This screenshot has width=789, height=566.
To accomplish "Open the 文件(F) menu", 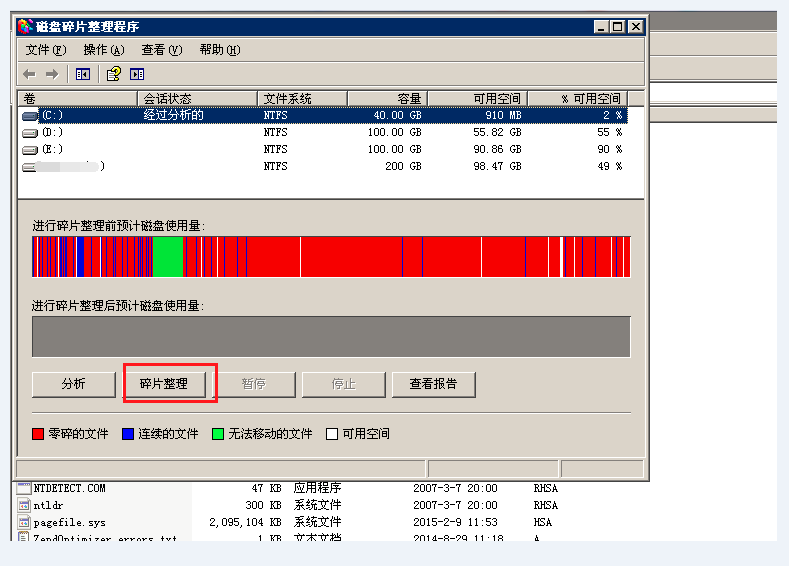I will pos(46,50).
